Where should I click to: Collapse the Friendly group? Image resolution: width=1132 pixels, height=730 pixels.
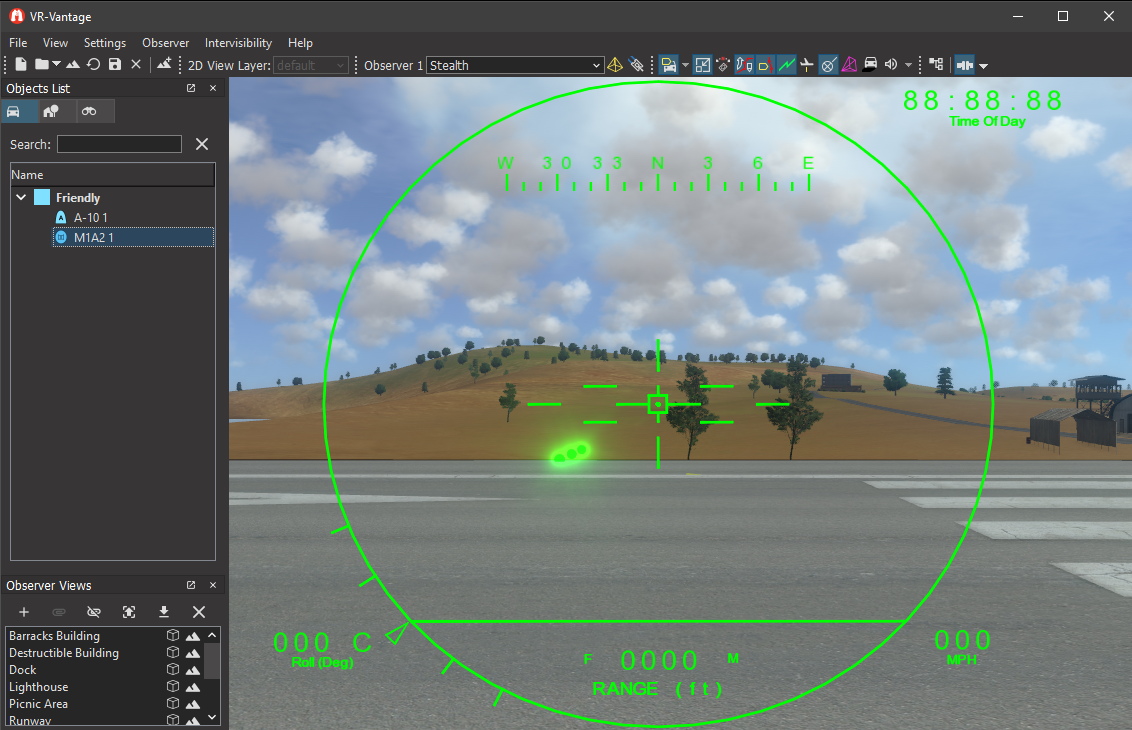(x=21, y=197)
